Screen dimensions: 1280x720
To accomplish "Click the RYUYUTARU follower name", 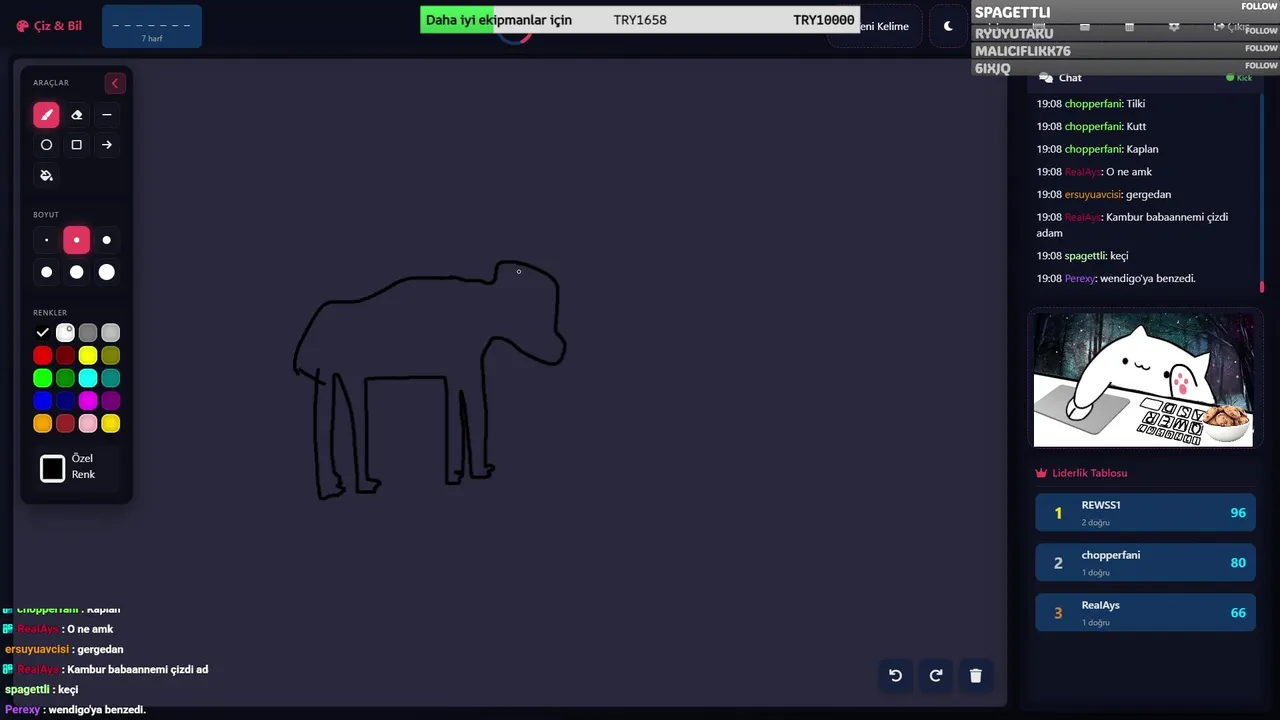I will tap(1014, 34).
